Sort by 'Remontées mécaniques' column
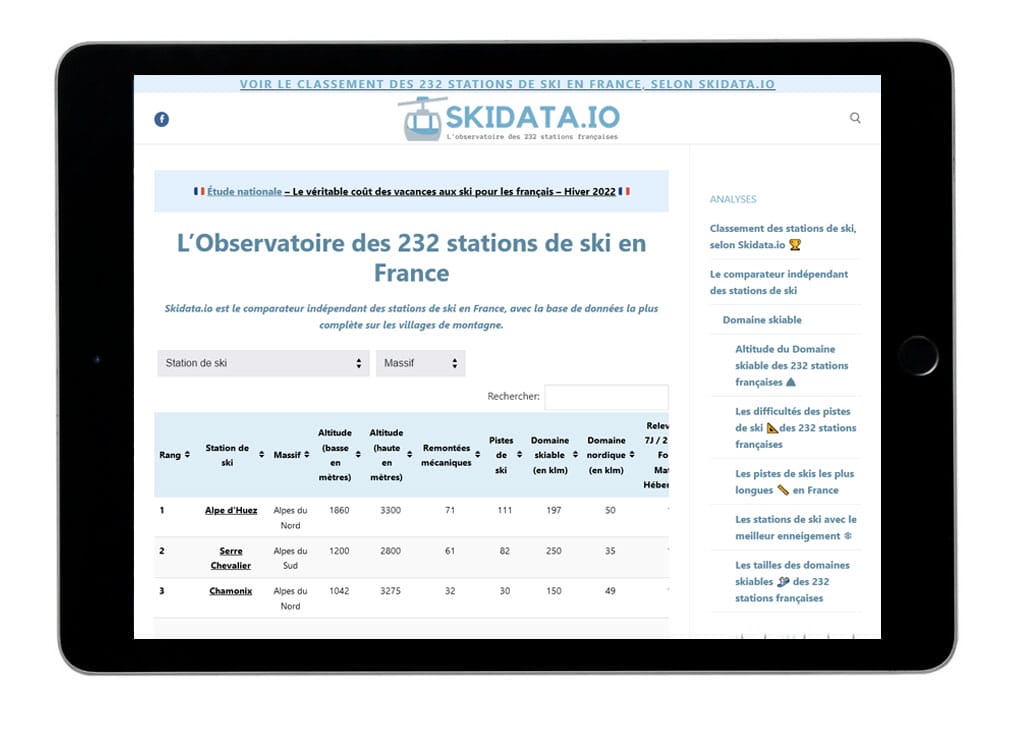 coord(450,454)
